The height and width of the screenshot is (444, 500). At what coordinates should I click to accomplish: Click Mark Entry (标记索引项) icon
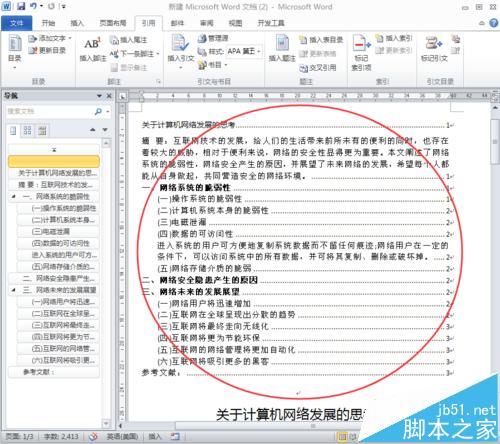click(x=361, y=52)
